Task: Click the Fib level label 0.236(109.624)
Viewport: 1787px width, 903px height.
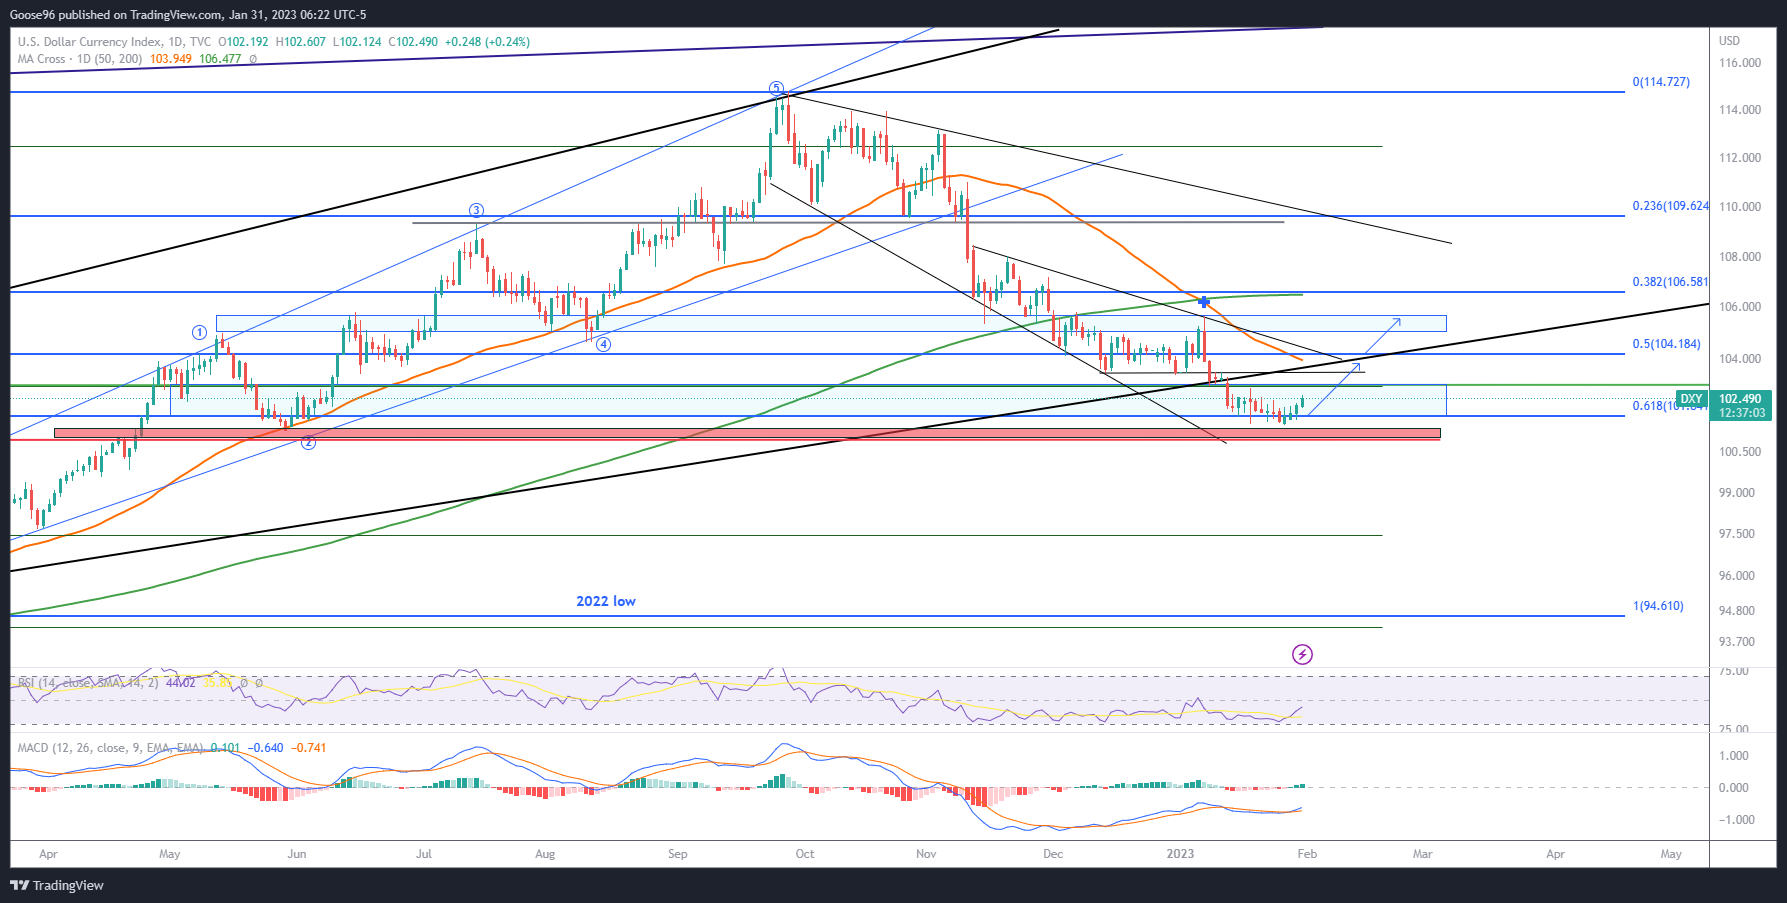Action: pos(1671,206)
